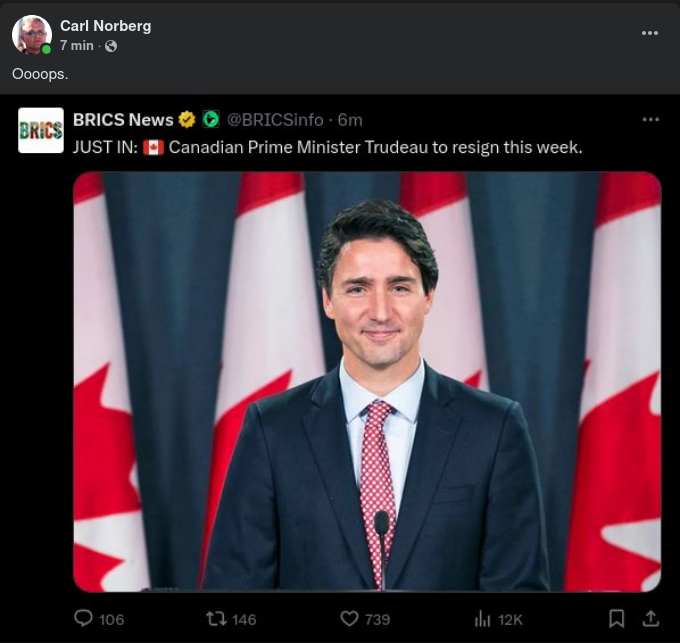Click the reply icon with 106 comments
680x643 pixels.
pyautogui.click(x=84, y=619)
